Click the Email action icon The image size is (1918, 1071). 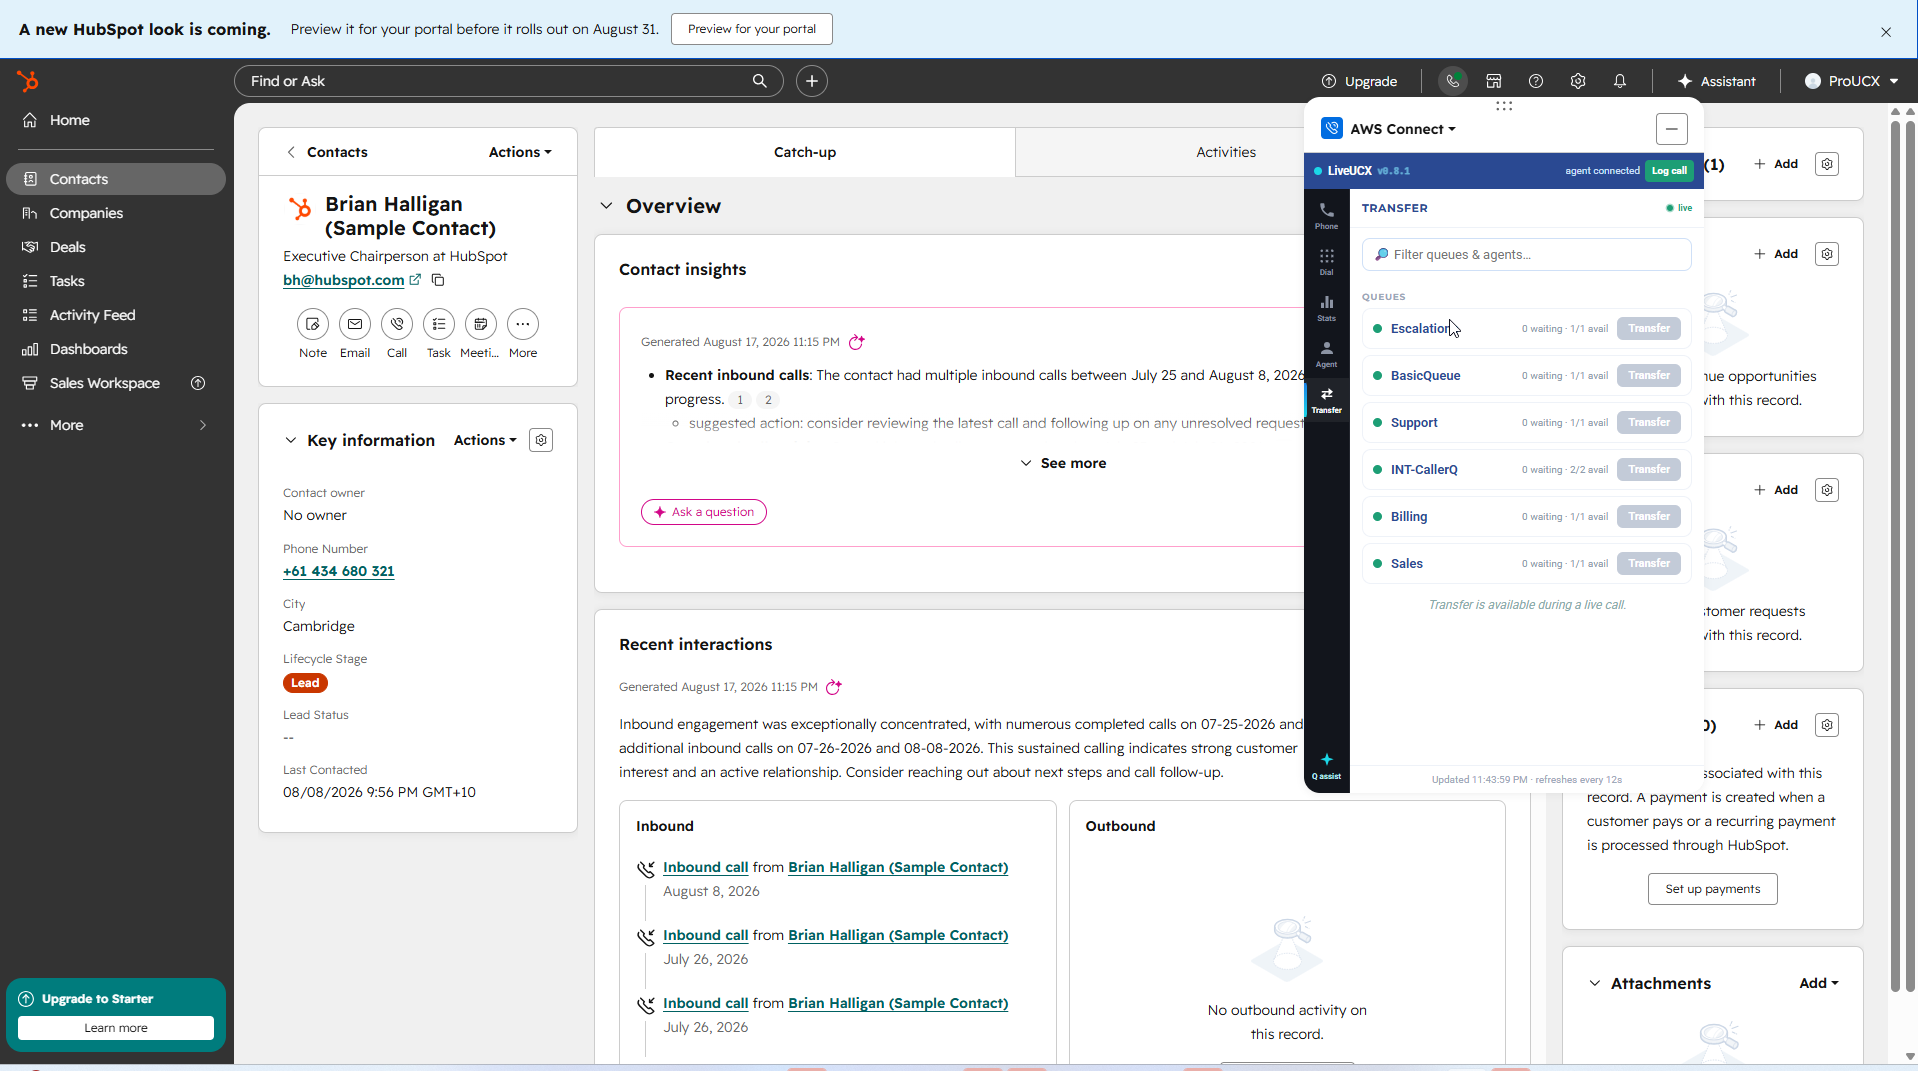[355, 324]
